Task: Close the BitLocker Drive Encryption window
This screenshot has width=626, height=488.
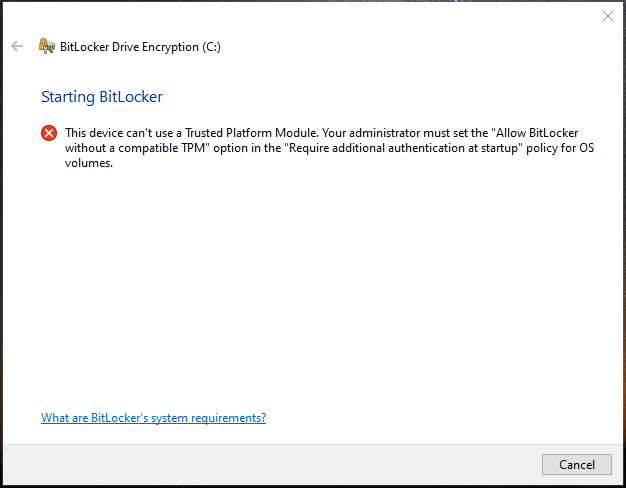Action: pos(608,16)
